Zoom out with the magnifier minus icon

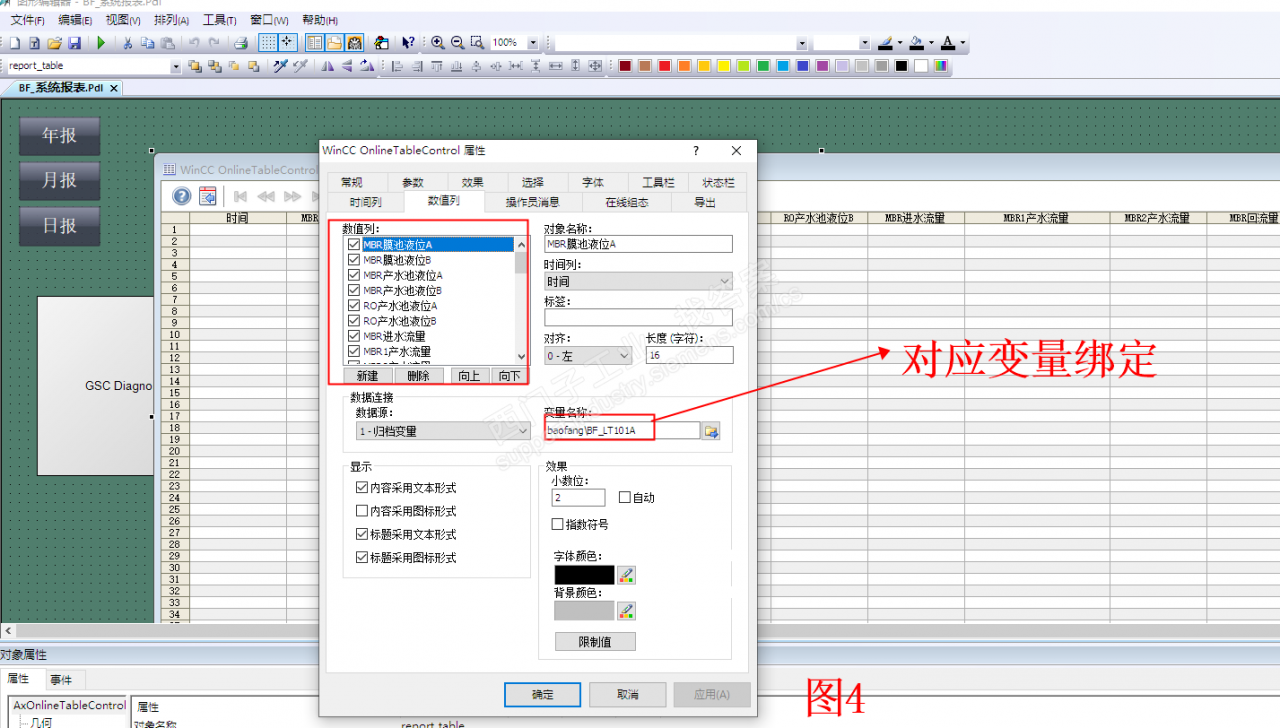[x=457, y=43]
